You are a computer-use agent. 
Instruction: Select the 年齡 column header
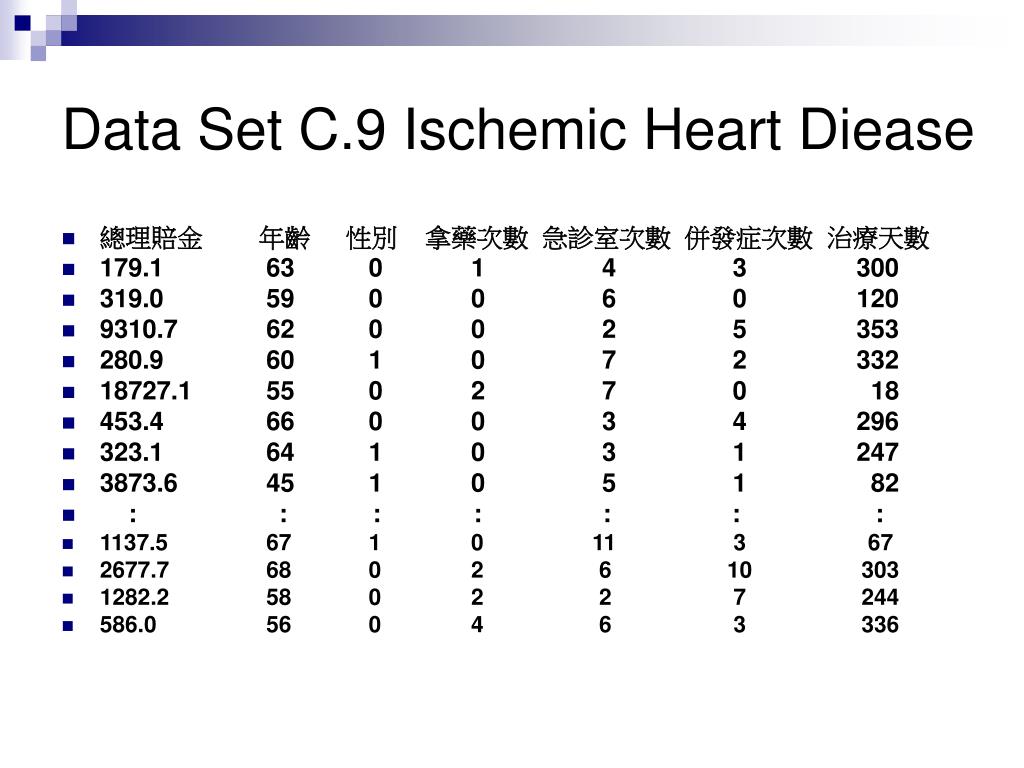click(x=284, y=238)
